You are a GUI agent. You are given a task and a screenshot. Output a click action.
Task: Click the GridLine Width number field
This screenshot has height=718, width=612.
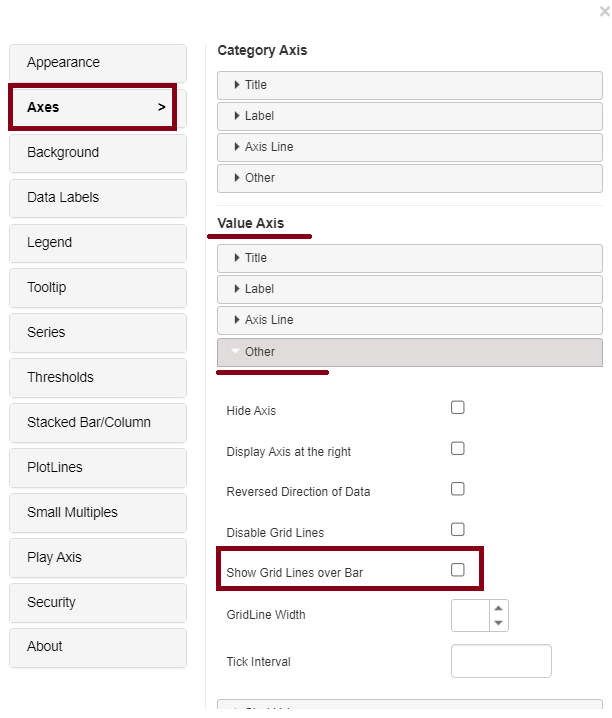coord(469,615)
